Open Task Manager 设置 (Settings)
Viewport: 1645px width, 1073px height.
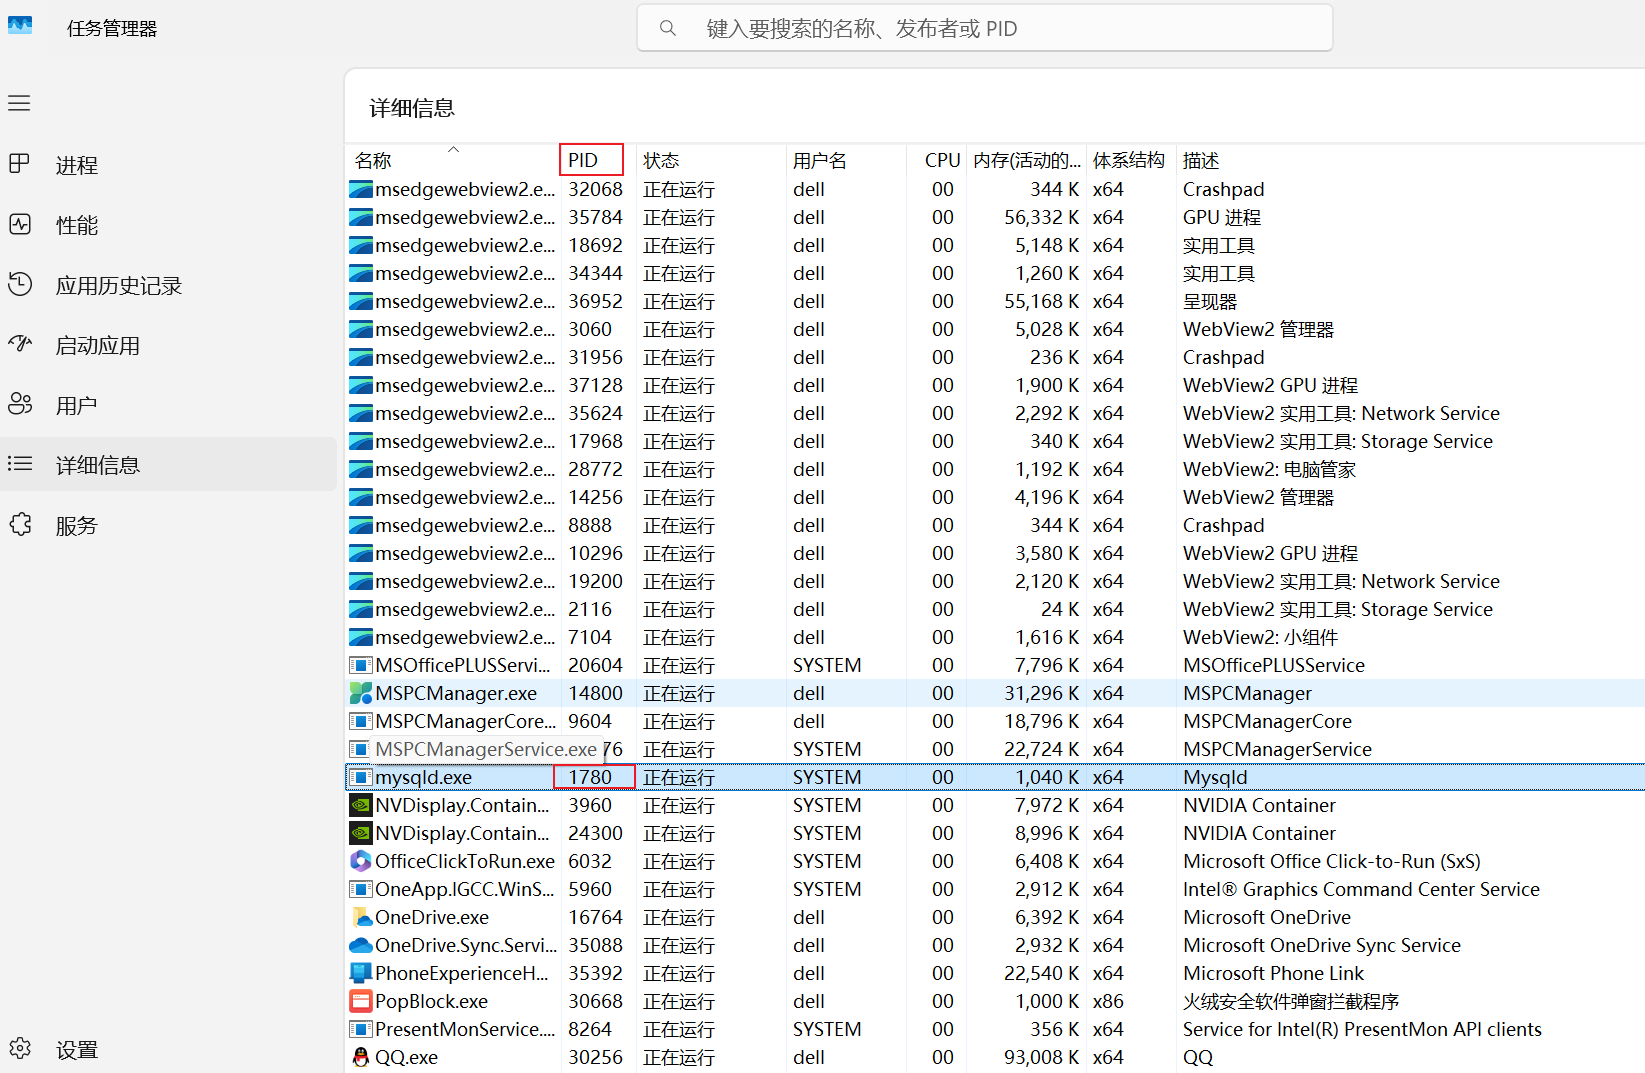click(x=76, y=1049)
